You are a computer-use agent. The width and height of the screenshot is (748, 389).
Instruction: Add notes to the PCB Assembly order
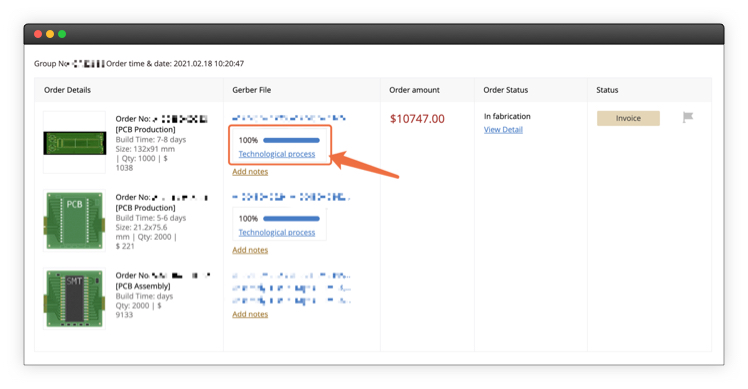[250, 314]
